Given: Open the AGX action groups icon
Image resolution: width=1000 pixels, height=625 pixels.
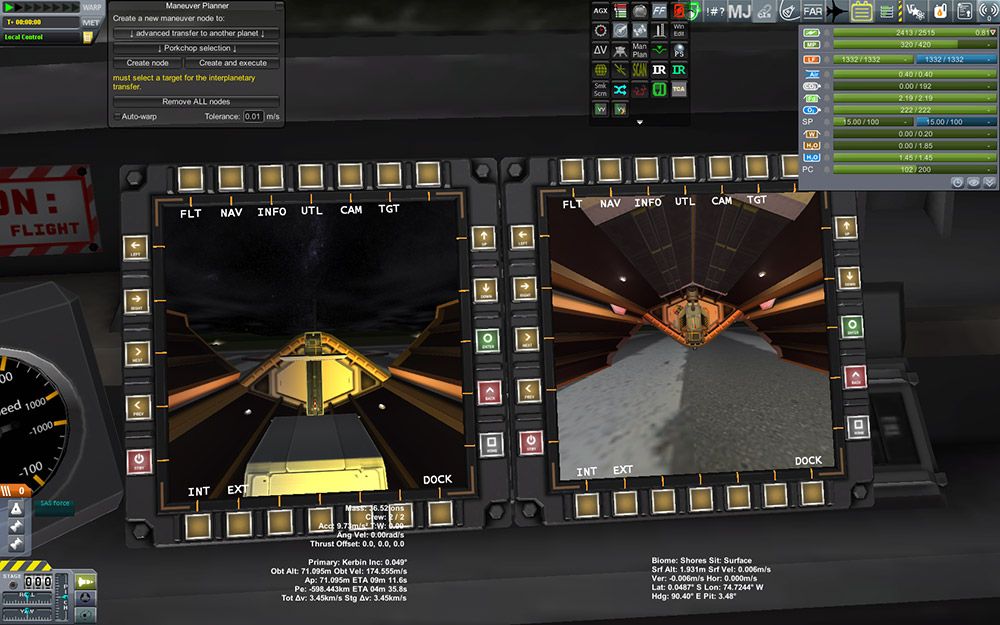Looking at the screenshot, I should click(x=600, y=11).
